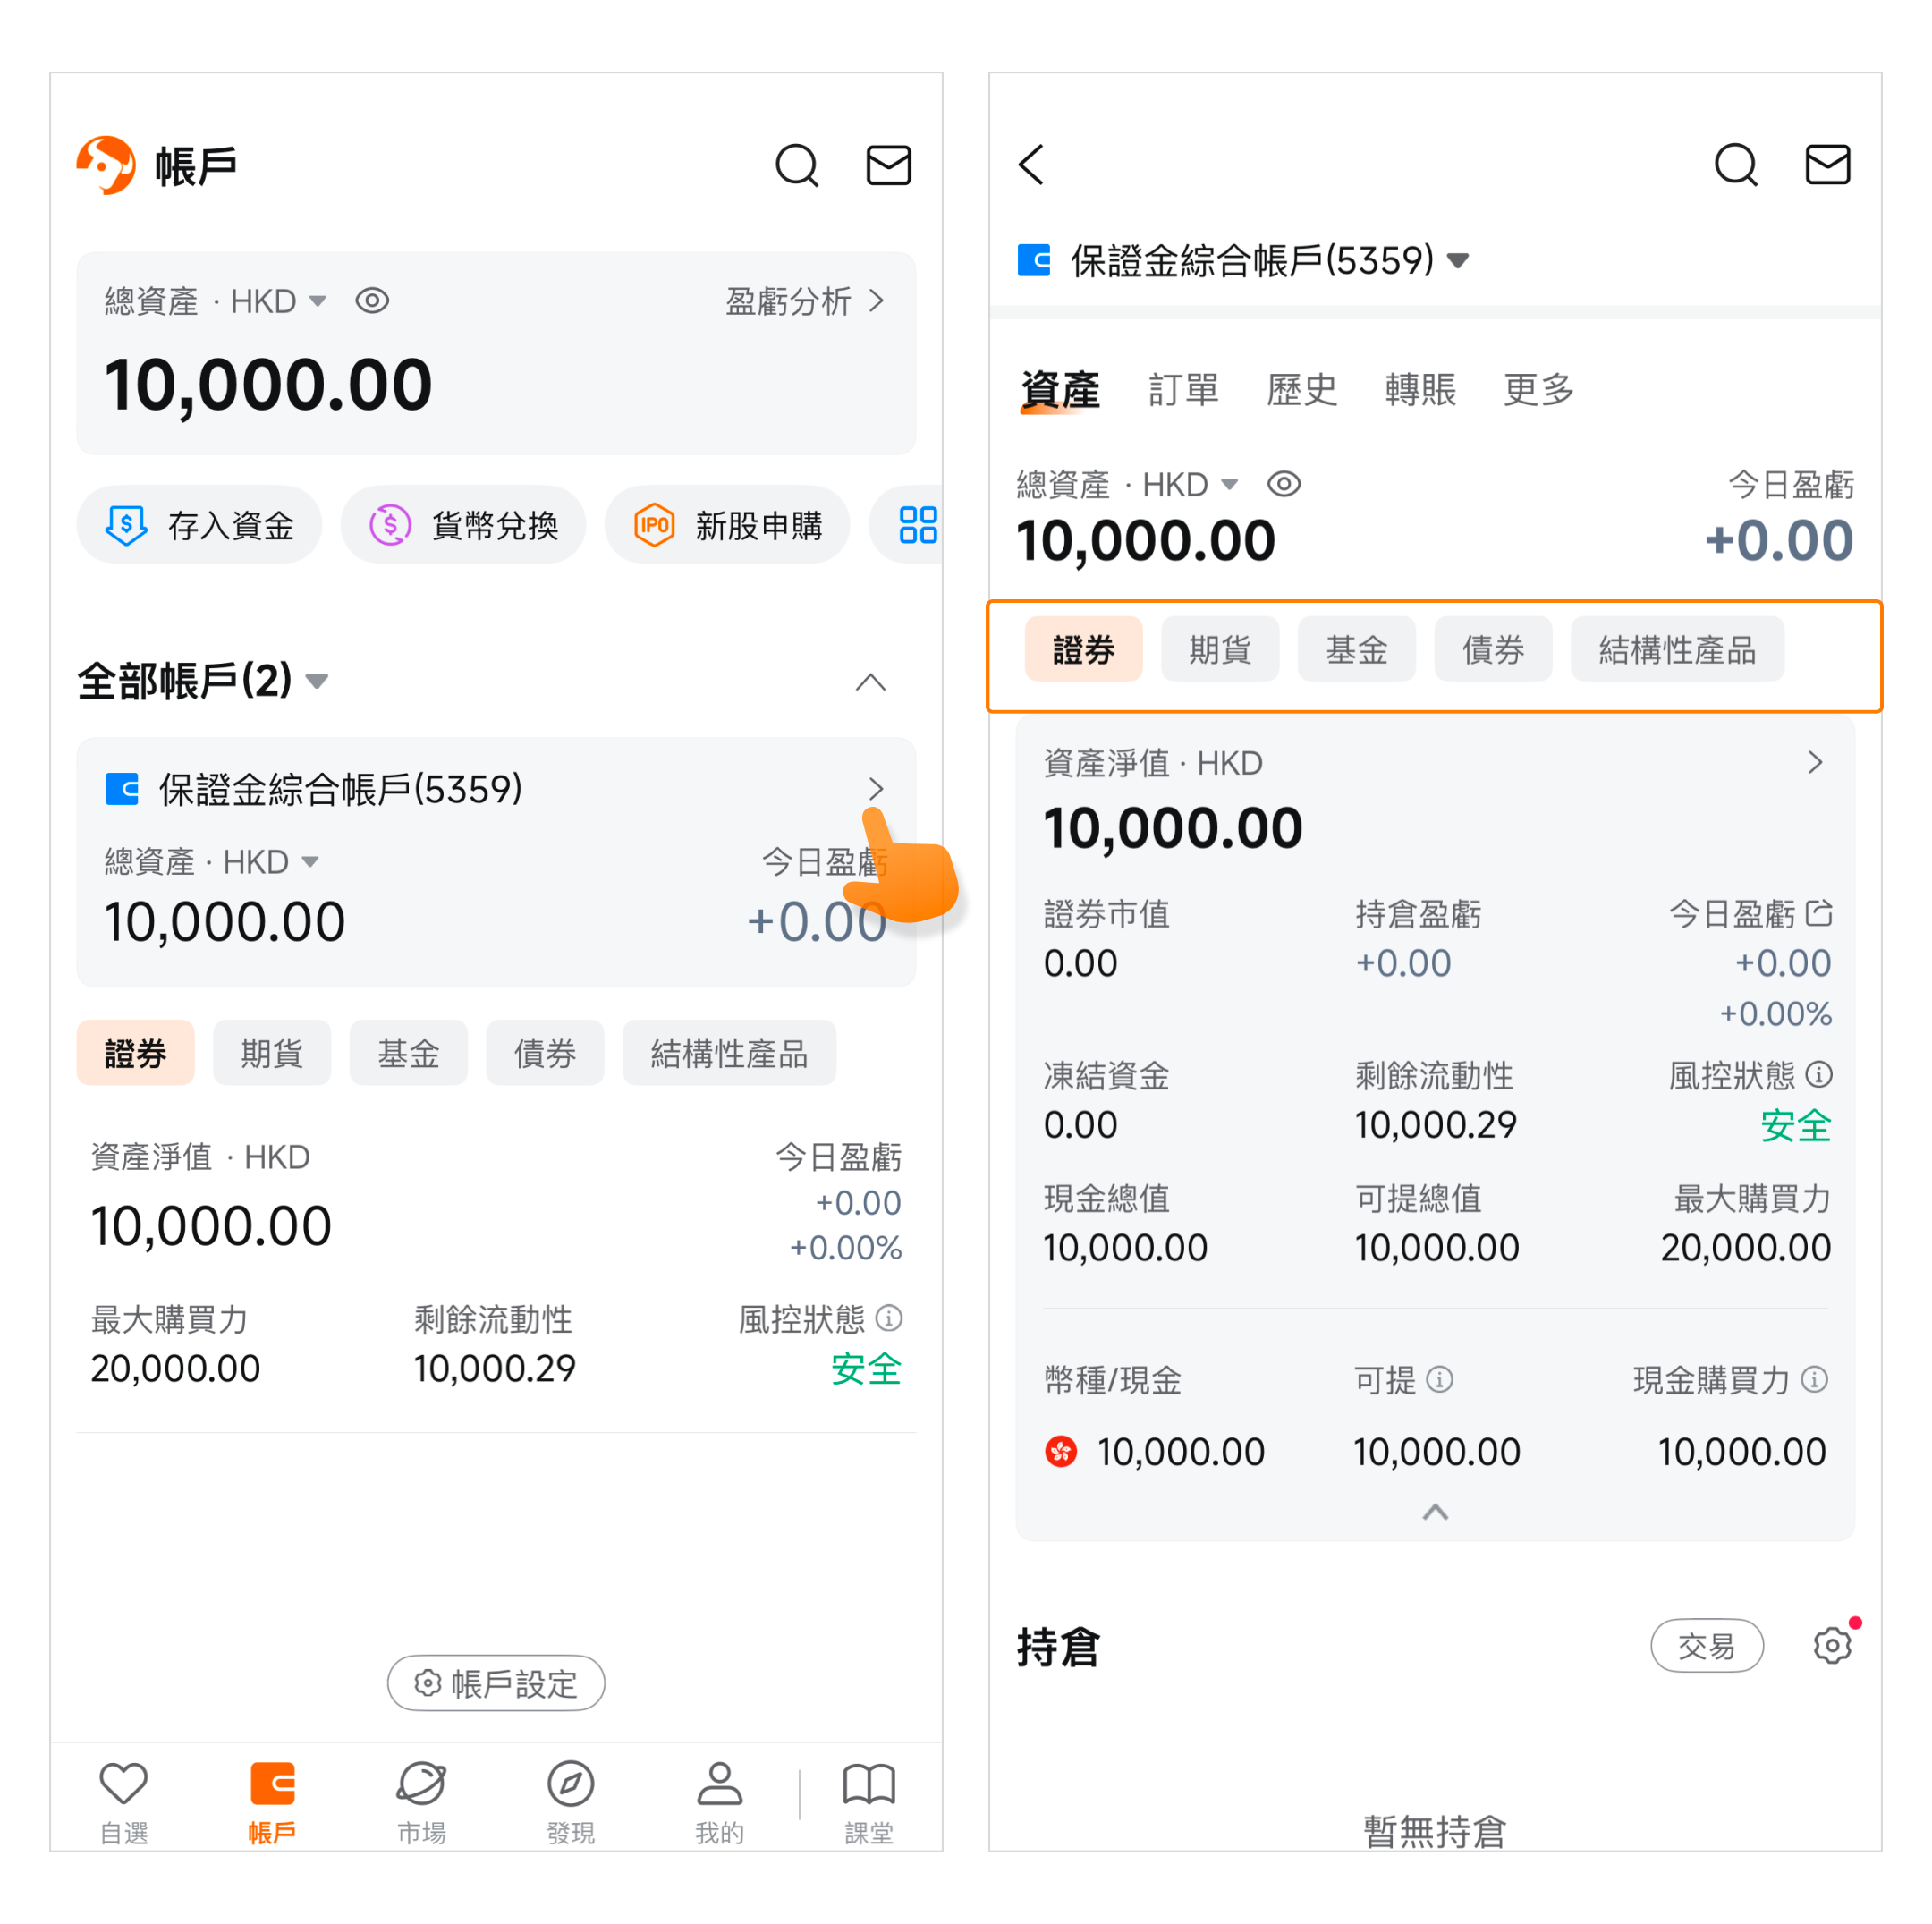Image resolution: width=1932 pixels, height=1924 pixels.
Task: Expand the 全部帳戶(2) dropdown arrow
Action: pos(317,682)
